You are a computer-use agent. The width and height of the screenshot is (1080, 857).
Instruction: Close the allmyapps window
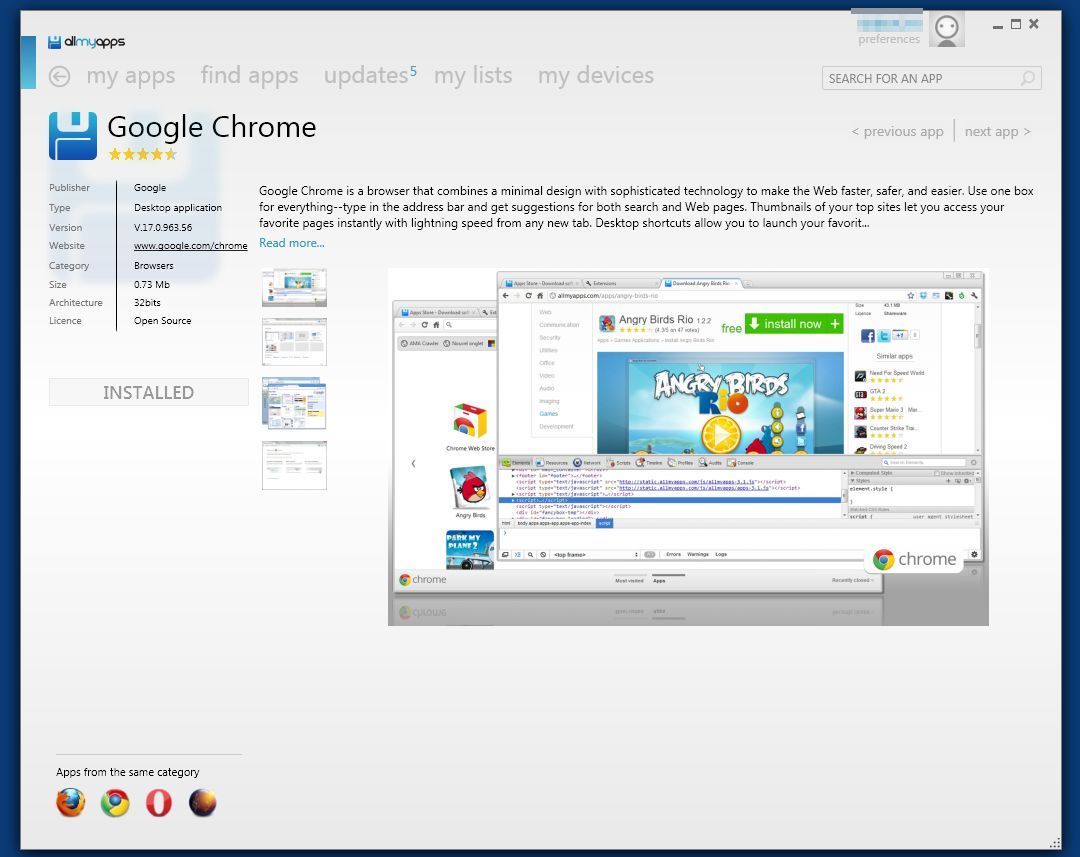pos(1034,24)
